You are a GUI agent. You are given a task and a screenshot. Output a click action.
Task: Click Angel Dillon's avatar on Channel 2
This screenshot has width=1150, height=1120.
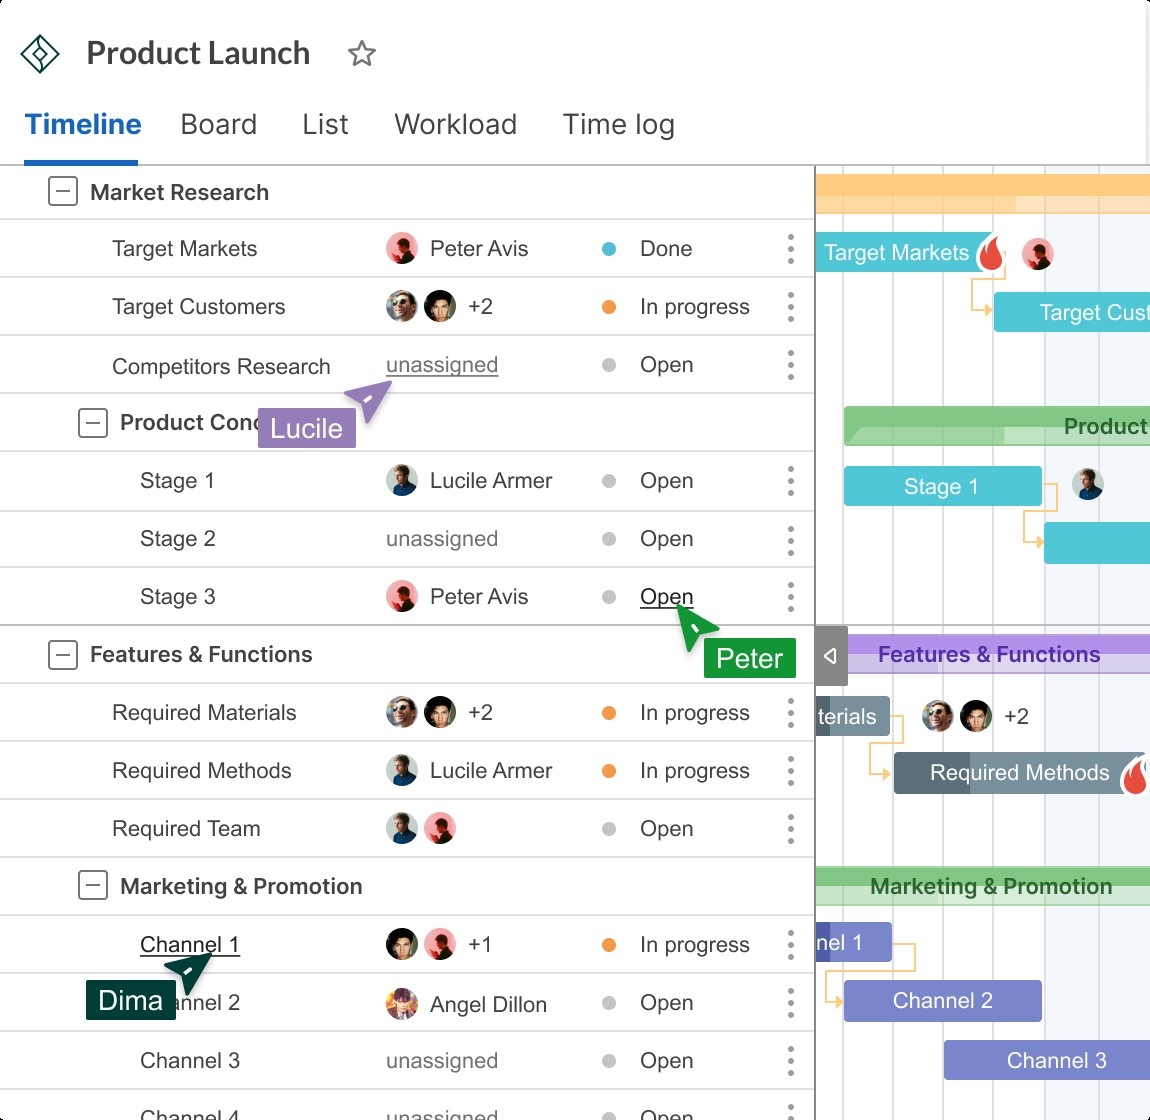pyautogui.click(x=402, y=1003)
